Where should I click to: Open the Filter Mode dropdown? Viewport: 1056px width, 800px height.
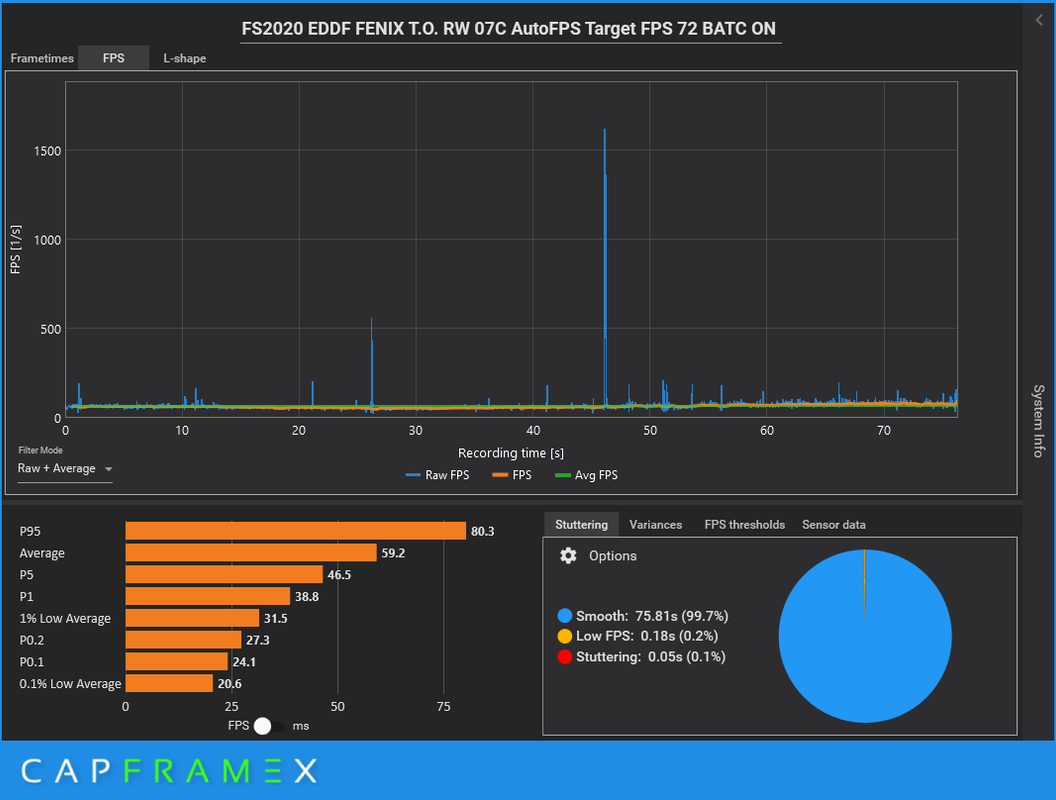tap(65, 469)
